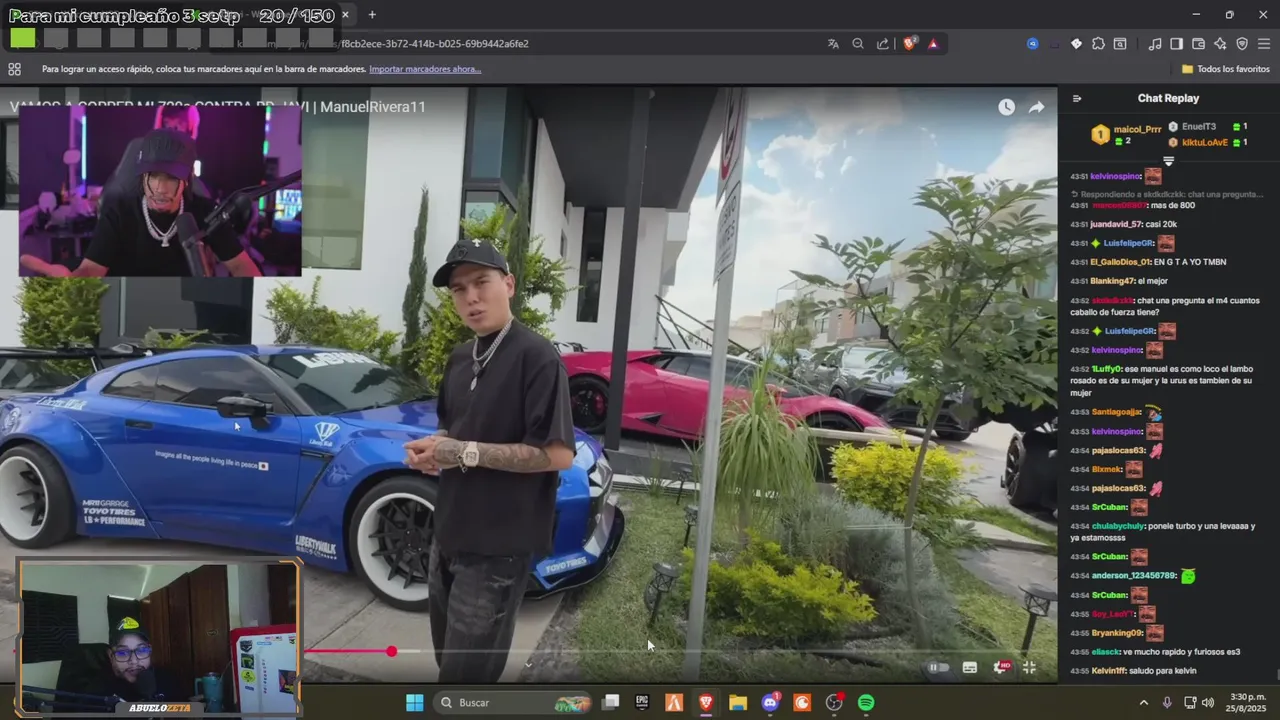Open the Windows Start menu
The height and width of the screenshot is (720, 1280).
(x=414, y=703)
